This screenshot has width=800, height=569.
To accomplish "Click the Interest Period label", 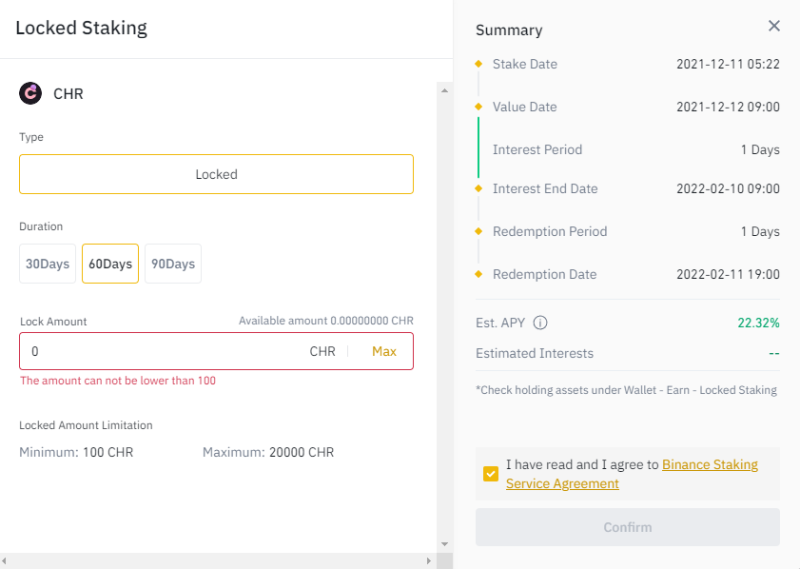I will pos(537,150).
